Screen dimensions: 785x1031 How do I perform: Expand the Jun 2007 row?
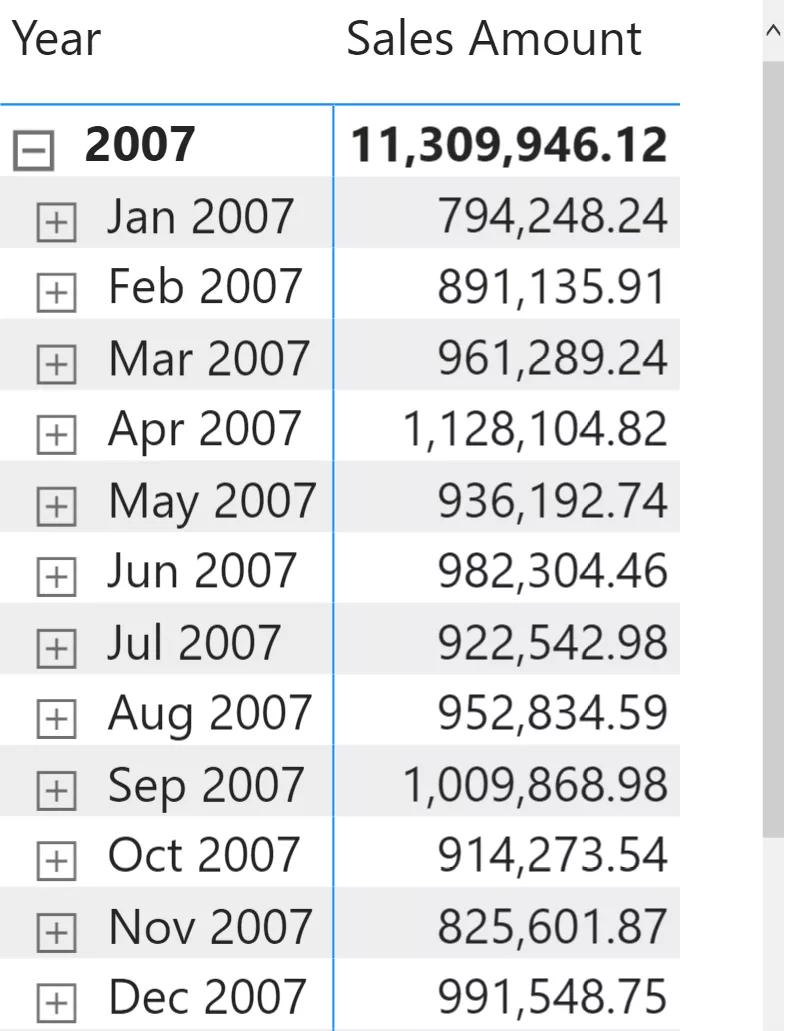(x=56, y=577)
